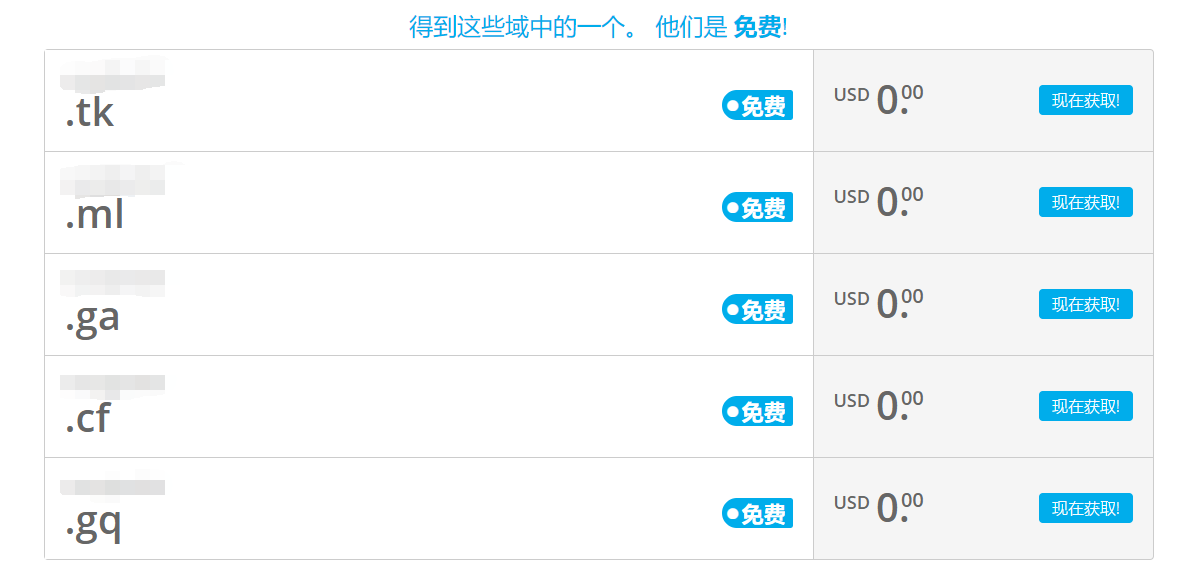
Task: Click 现在获取! button for .tk domain
Action: (x=1085, y=100)
